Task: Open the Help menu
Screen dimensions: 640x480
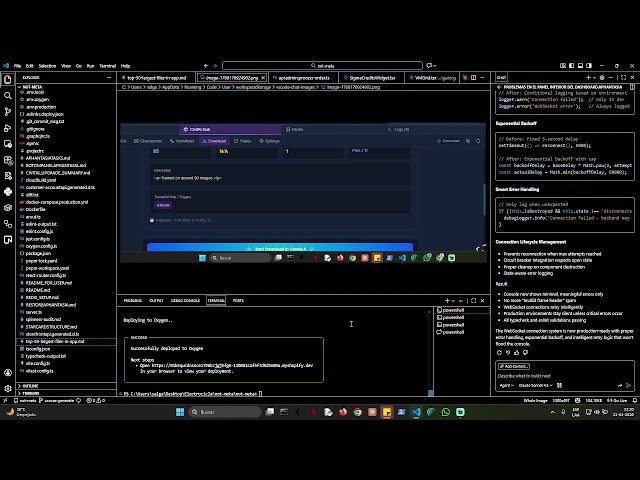Action: coord(125,66)
